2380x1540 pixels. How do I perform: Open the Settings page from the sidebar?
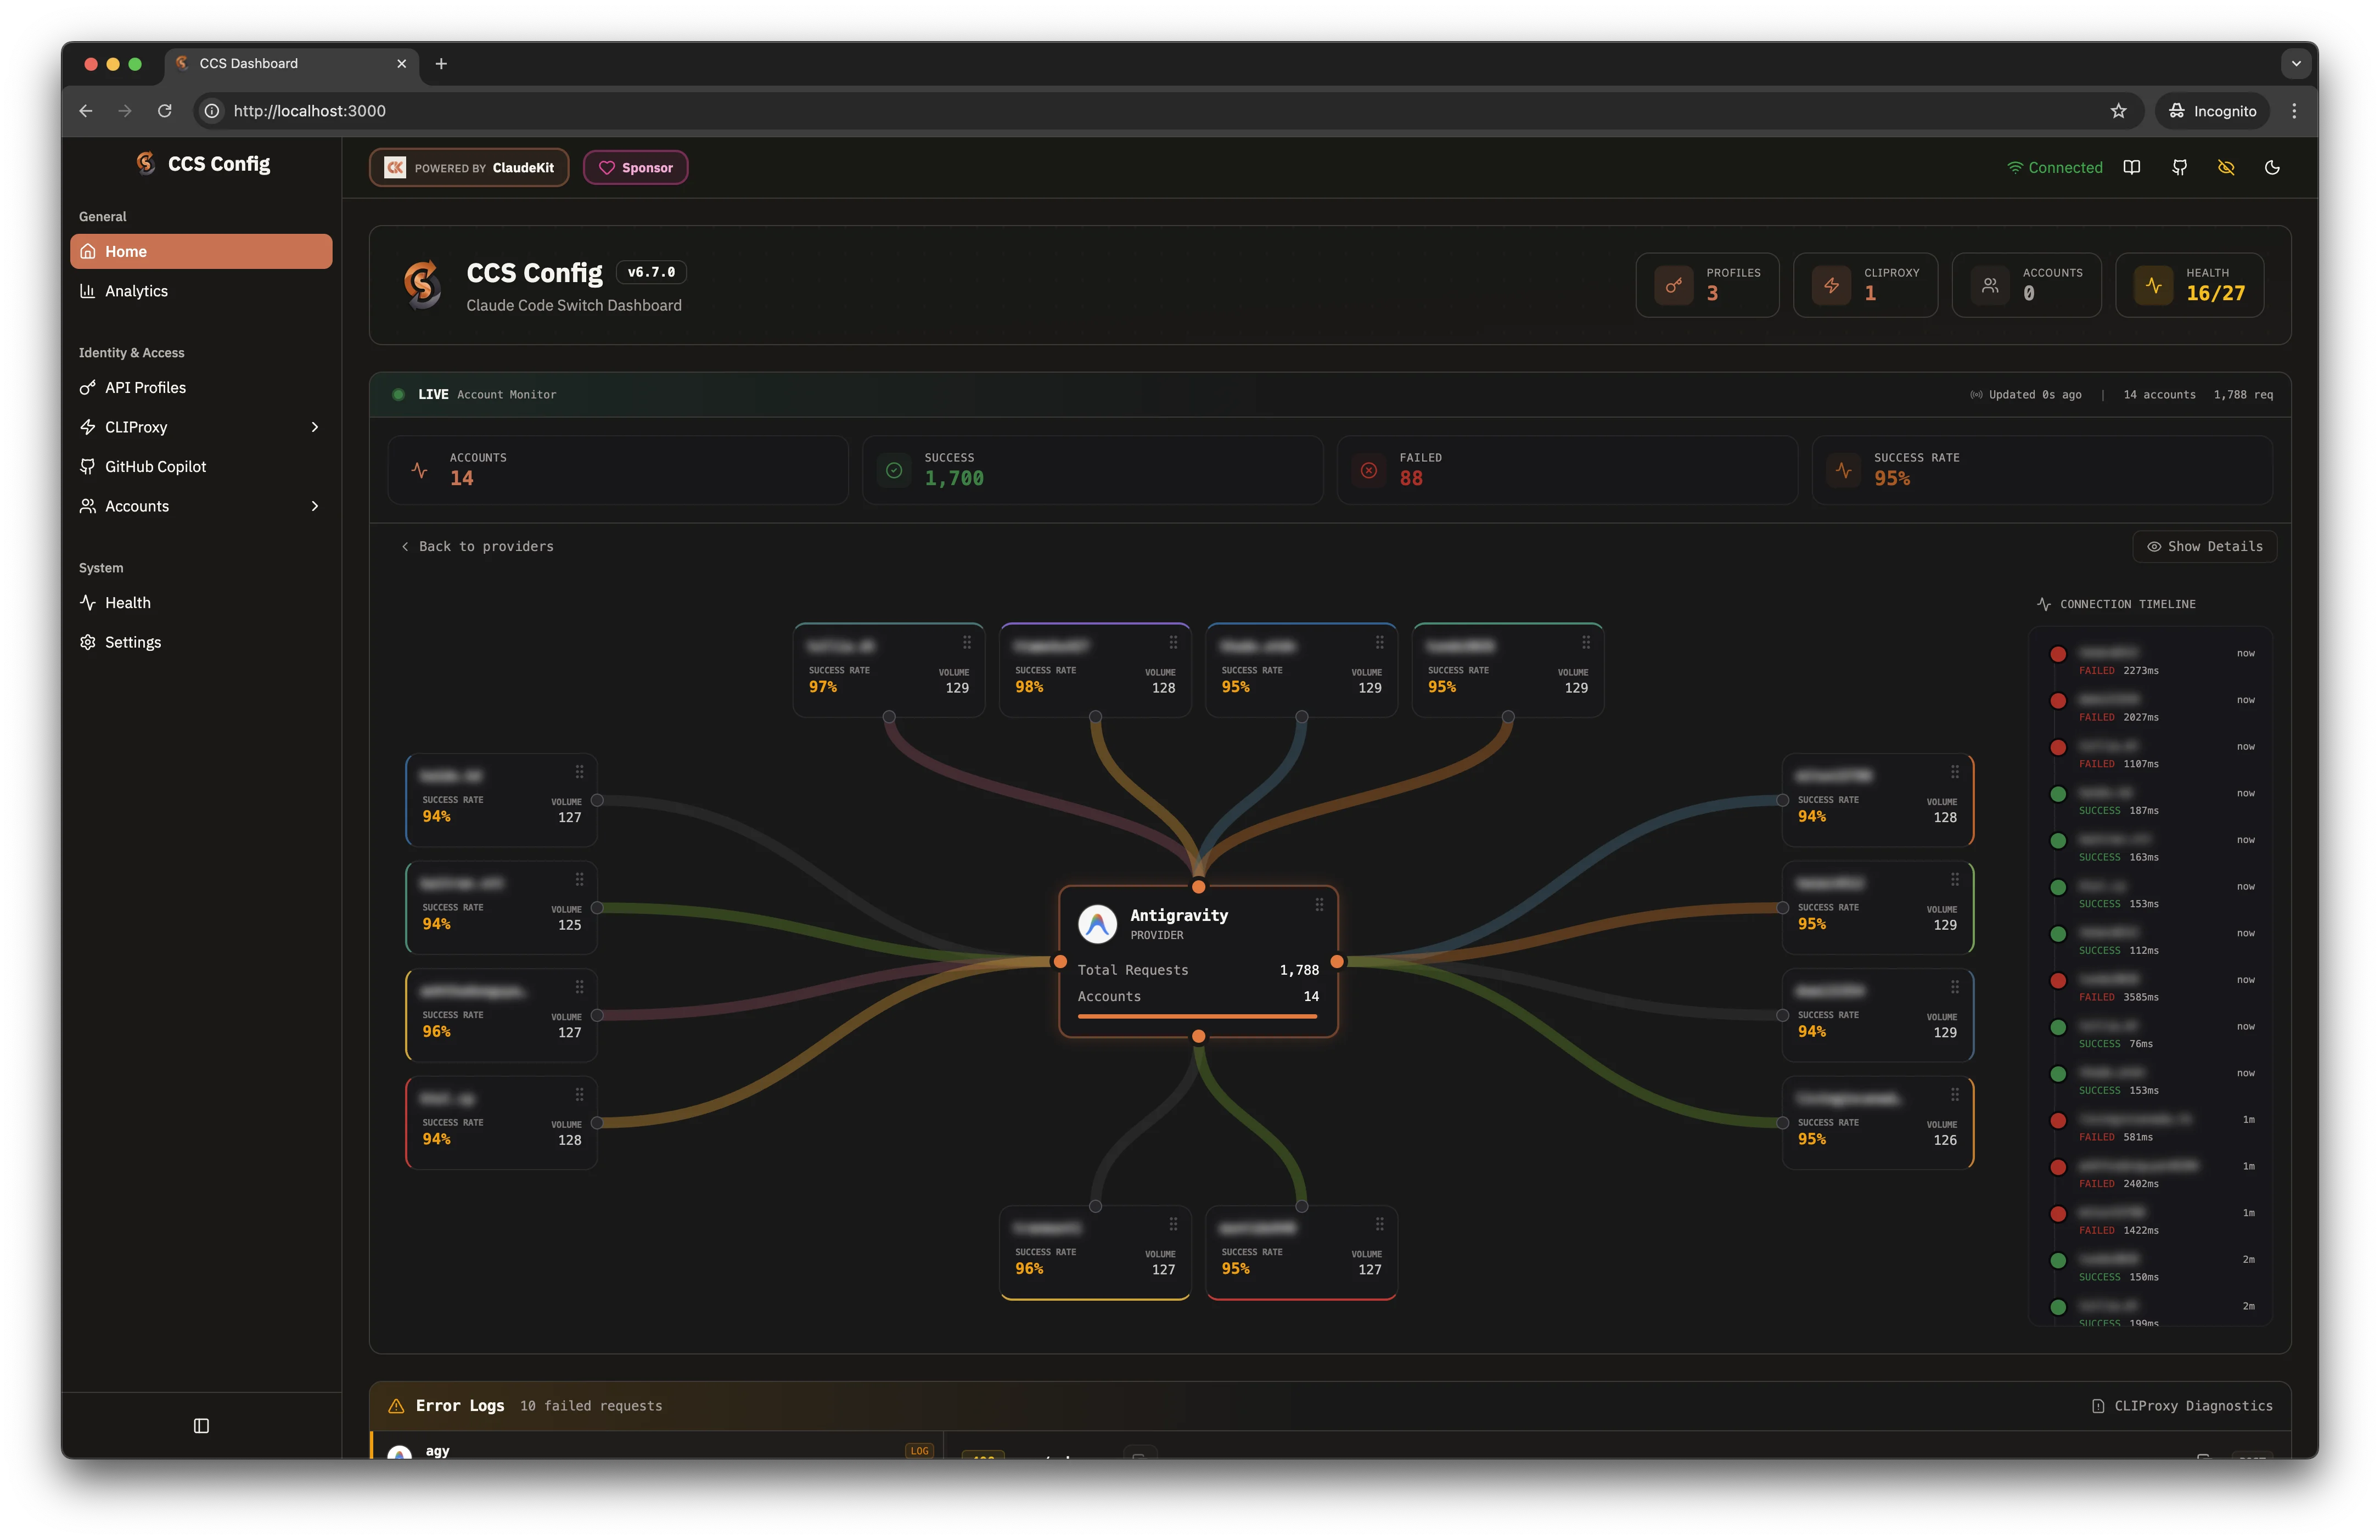tap(133, 641)
